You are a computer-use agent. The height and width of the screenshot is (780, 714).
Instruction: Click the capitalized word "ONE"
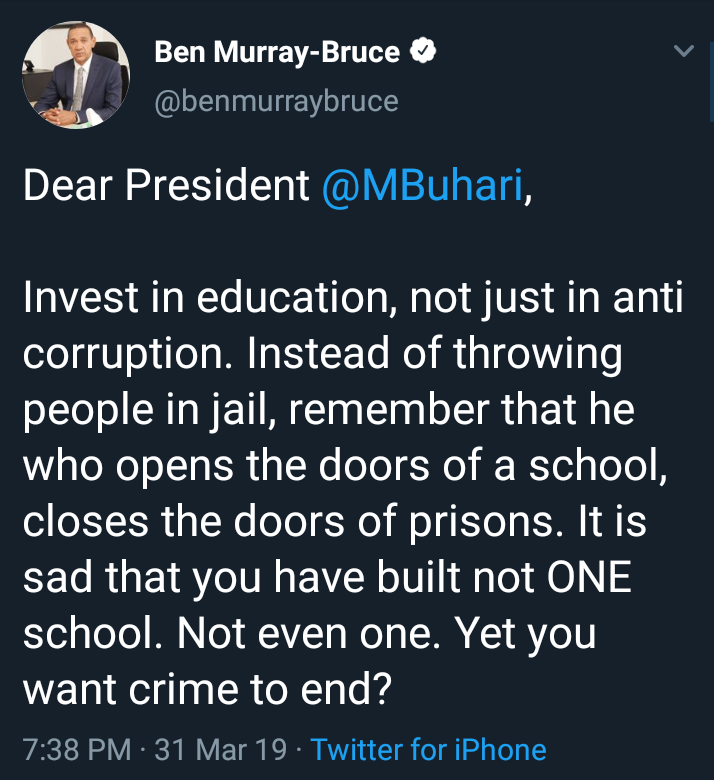[588, 580]
